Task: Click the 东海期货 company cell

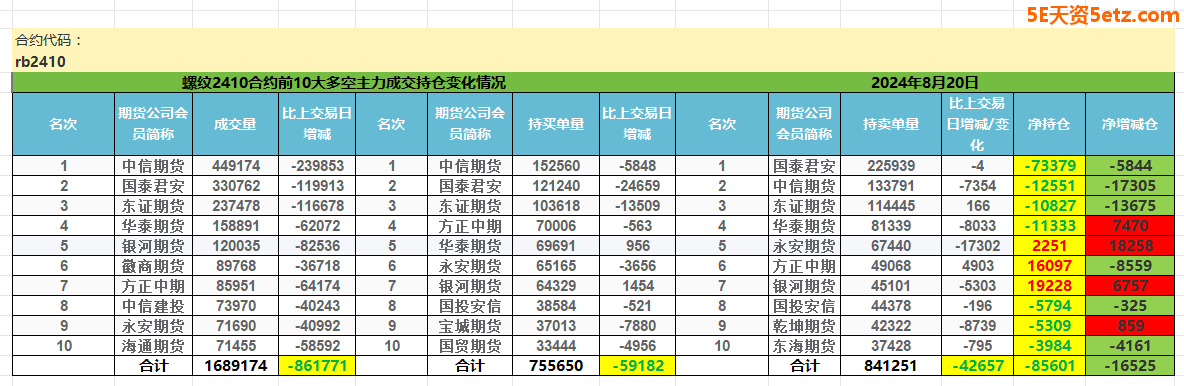Action: click(x=804, y=345)
